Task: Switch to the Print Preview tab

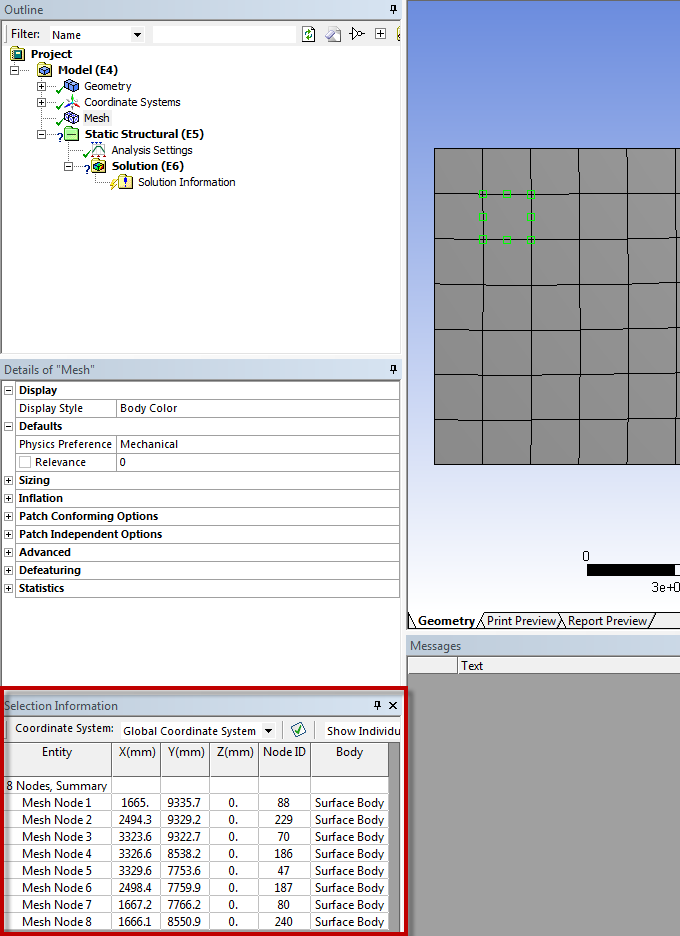Action: point(521,621)
